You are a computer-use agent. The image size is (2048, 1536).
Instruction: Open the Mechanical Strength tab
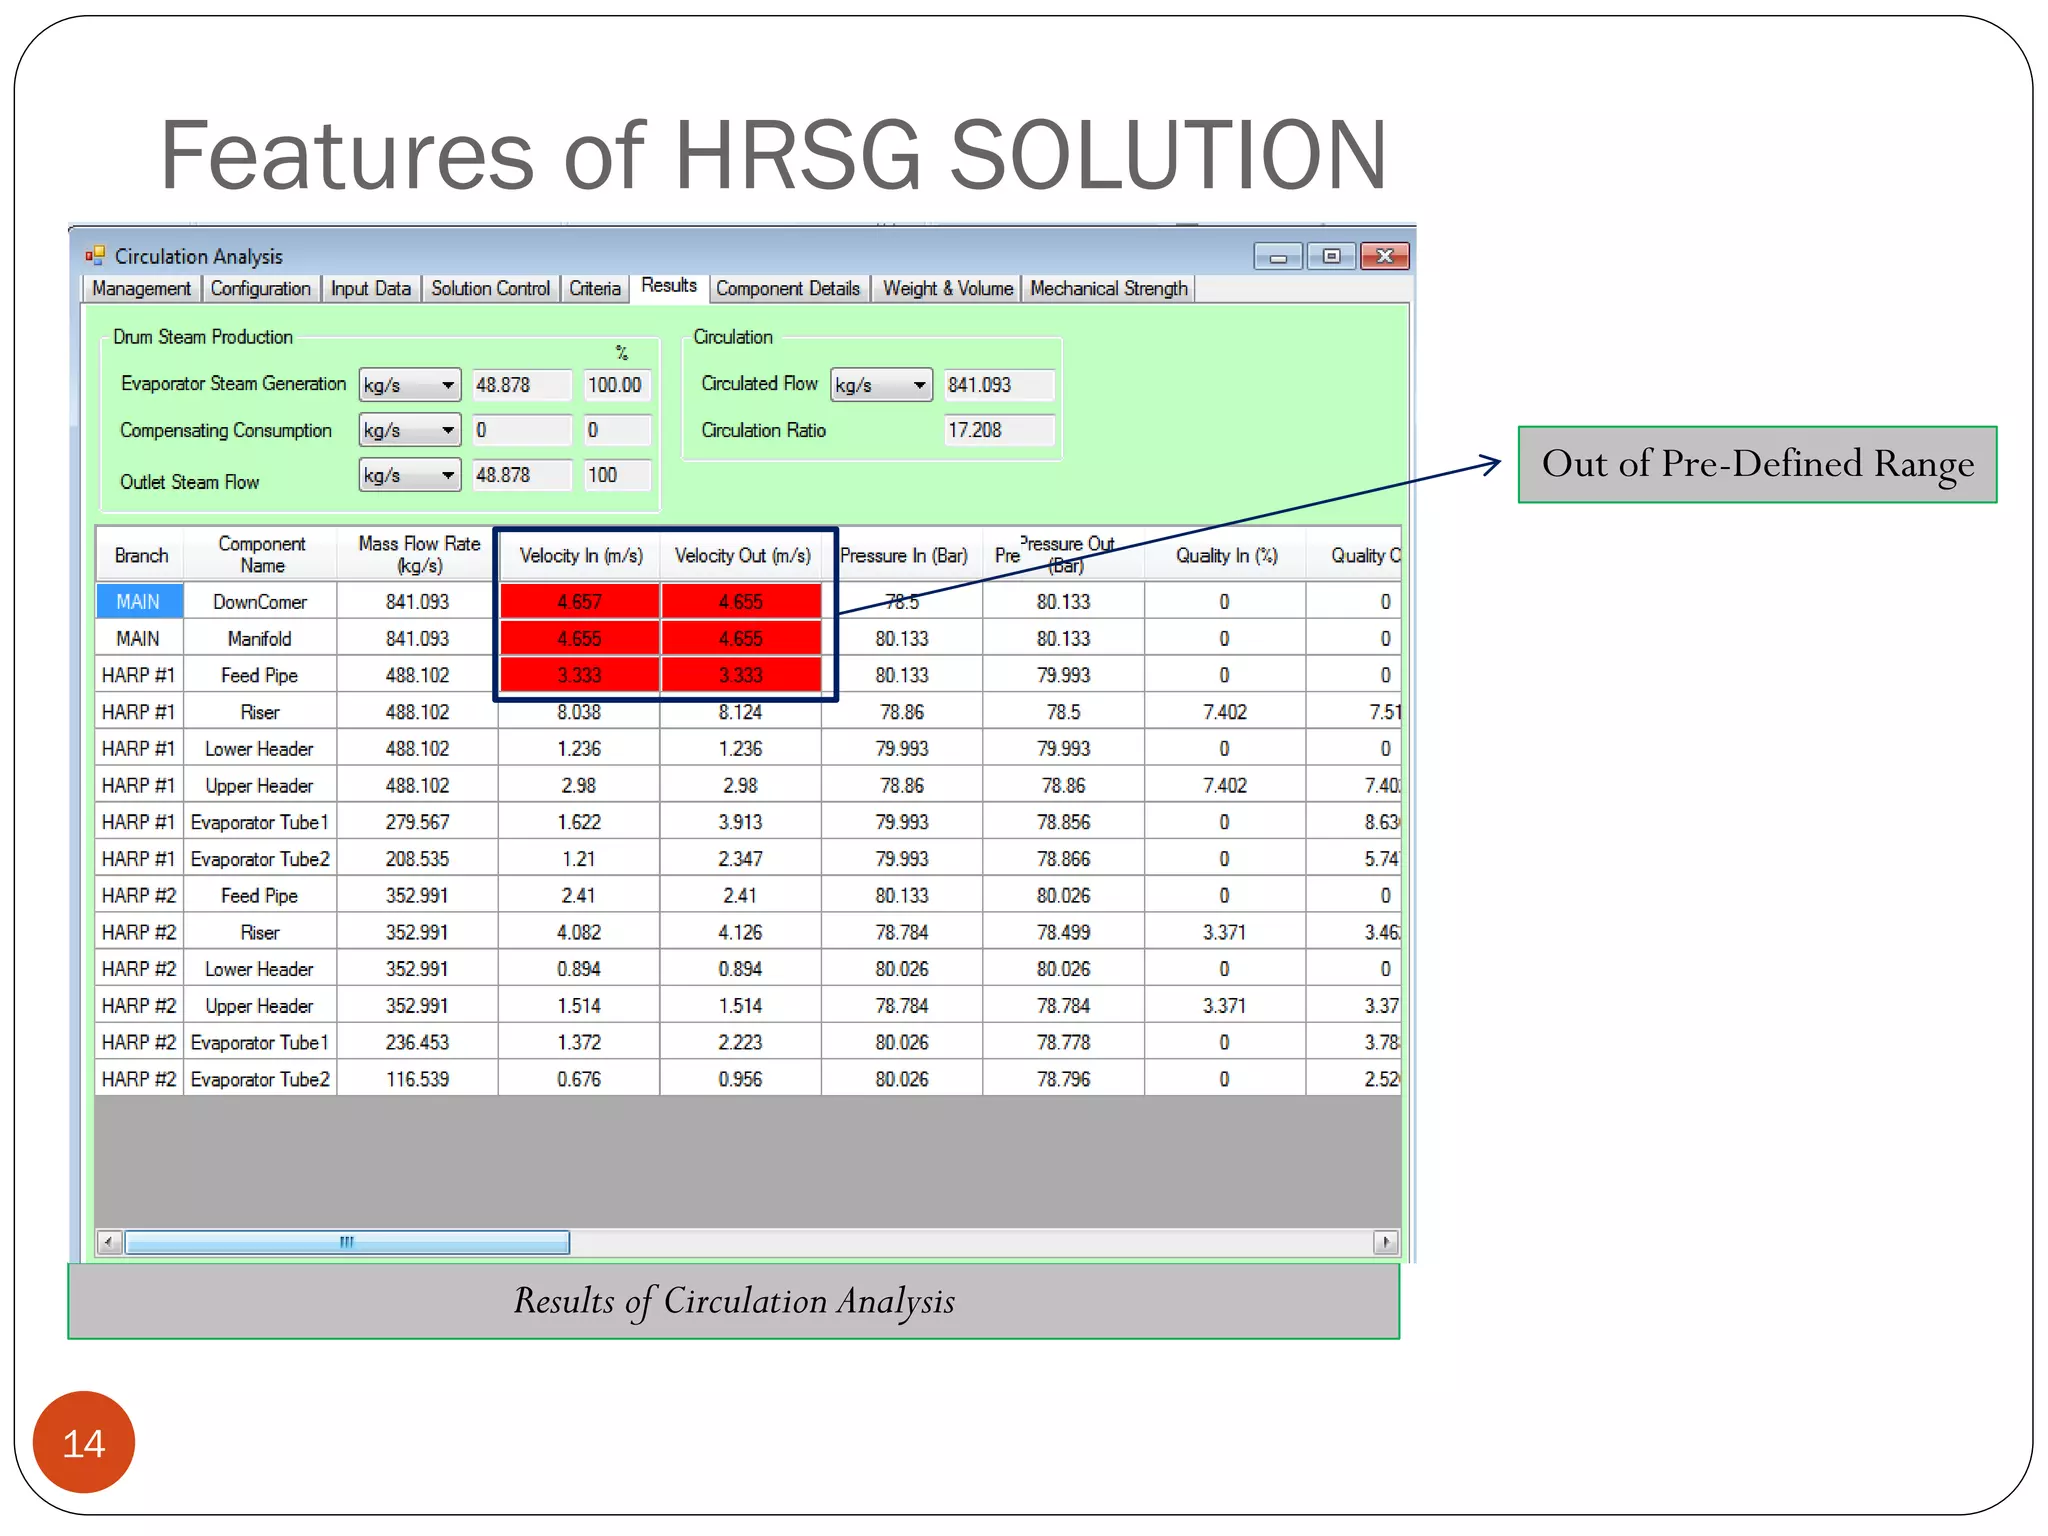(x=1109, y=289)
